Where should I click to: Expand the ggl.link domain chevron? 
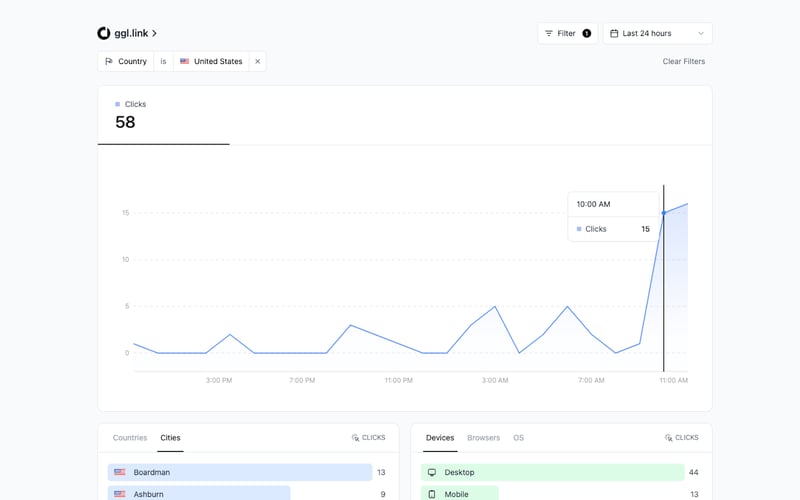pos(155,34)
